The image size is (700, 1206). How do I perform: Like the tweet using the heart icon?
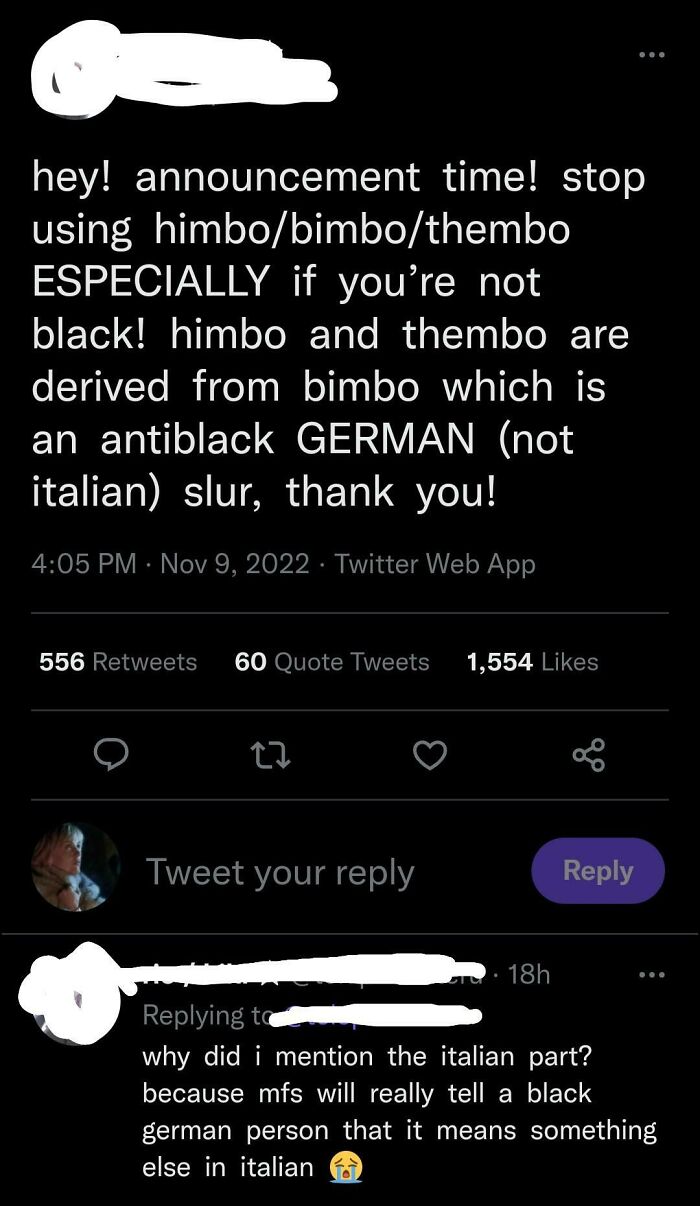(x=430, y=756)
